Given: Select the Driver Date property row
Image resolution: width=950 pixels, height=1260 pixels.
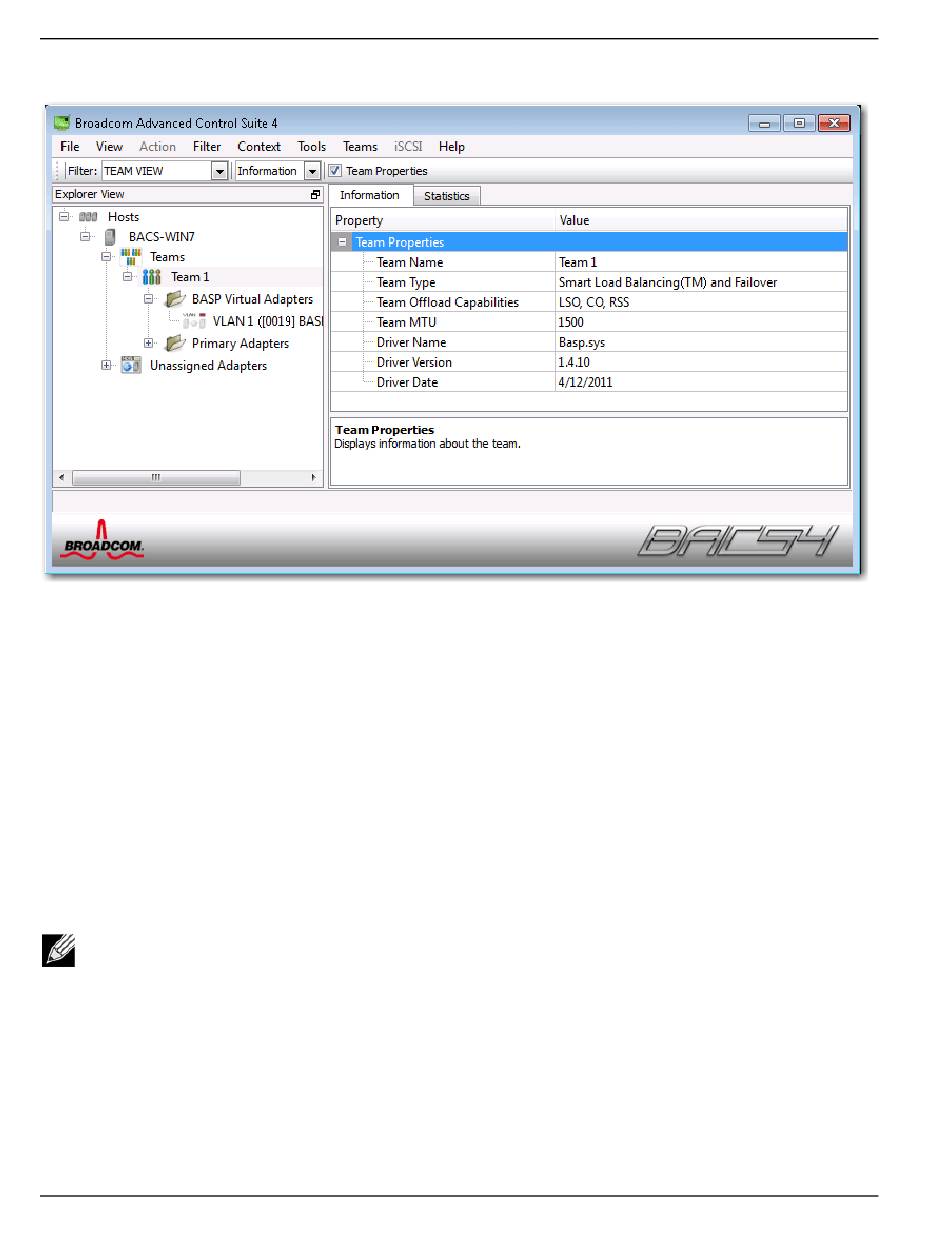Looking at the screenshot, I should tap(589, 382).
